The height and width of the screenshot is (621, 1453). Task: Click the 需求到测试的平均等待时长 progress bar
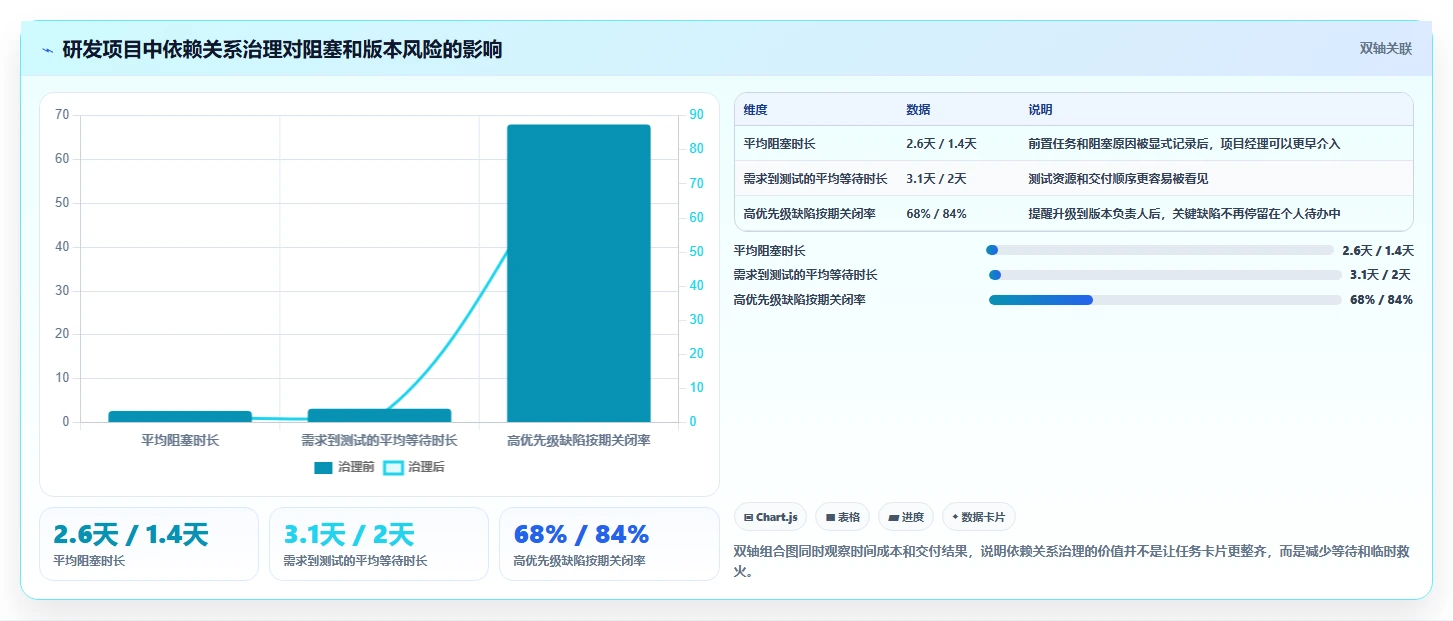pyautogui.click(x=1165, y=275)
